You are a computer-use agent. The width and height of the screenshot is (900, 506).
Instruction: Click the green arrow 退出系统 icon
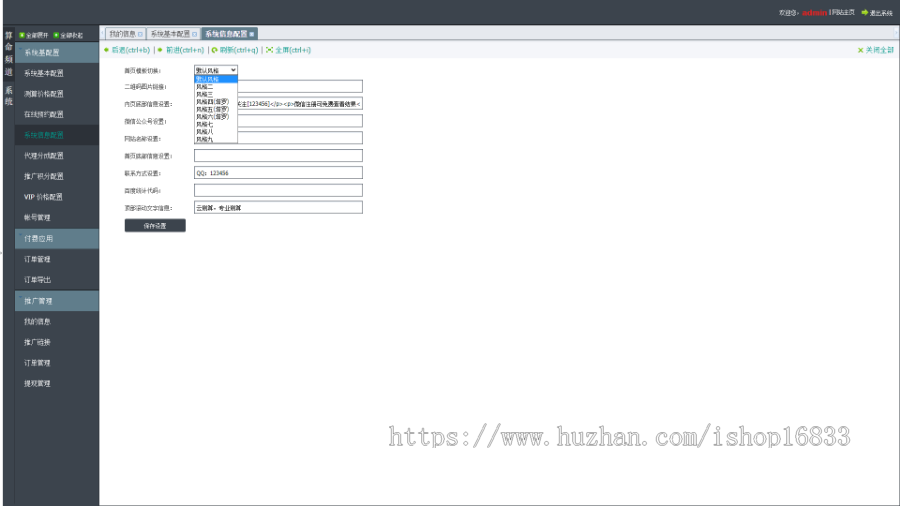(864, 12)
